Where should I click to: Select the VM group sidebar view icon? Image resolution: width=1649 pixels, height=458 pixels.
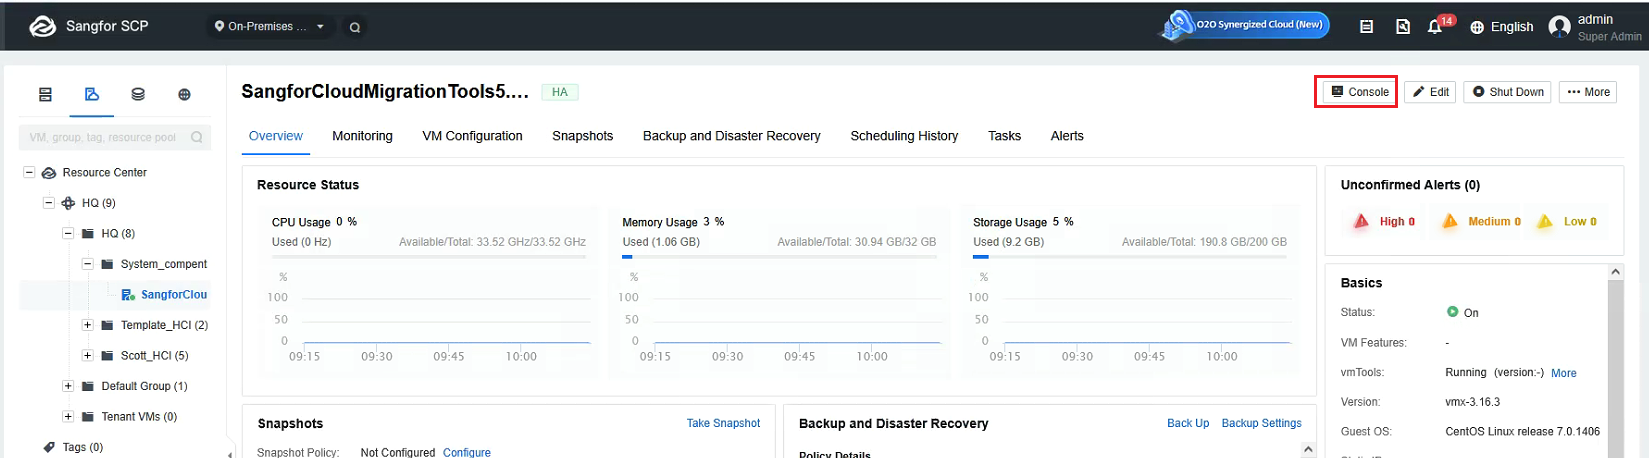tap(91, 94)
